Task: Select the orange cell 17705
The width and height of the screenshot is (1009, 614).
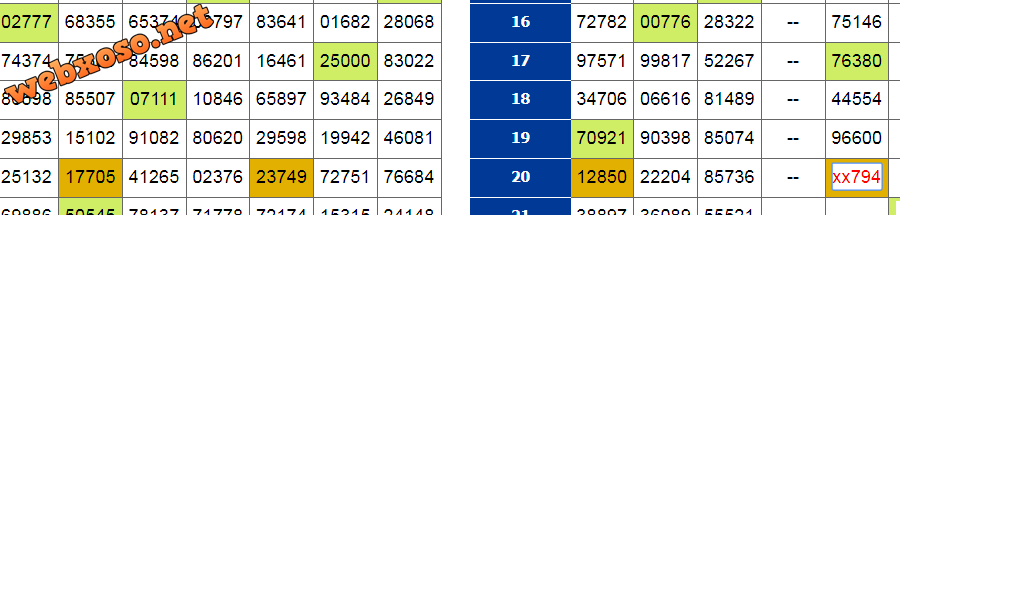Action: tap(90, 178)
